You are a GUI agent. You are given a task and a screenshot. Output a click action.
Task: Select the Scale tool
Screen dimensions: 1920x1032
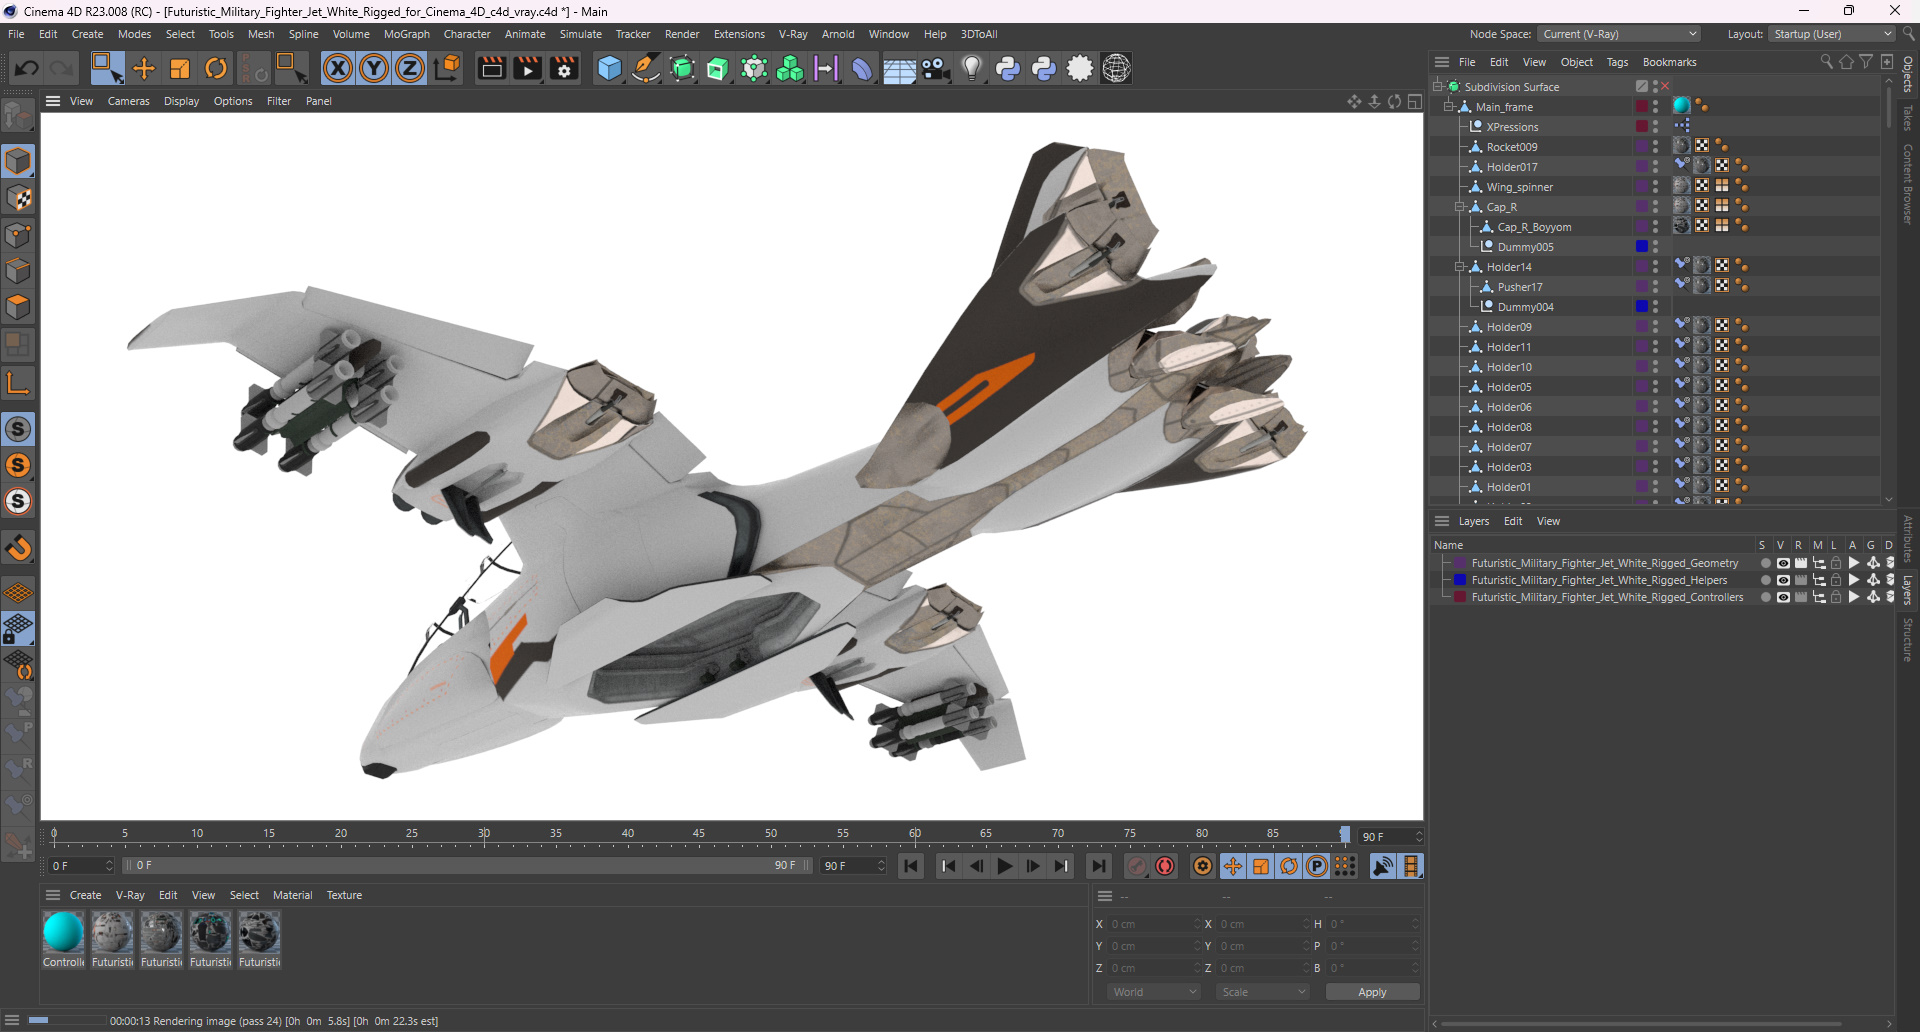click(180, 68)
